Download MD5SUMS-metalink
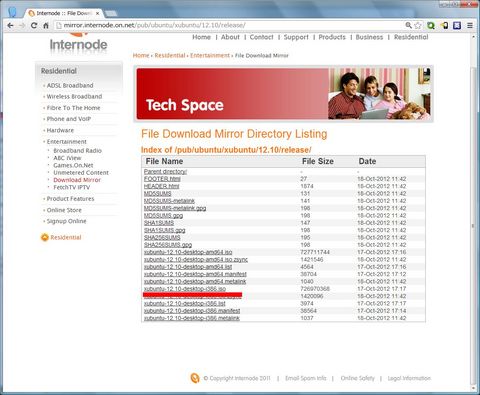This screenshot has width=480, height=395. coord(169,201)
